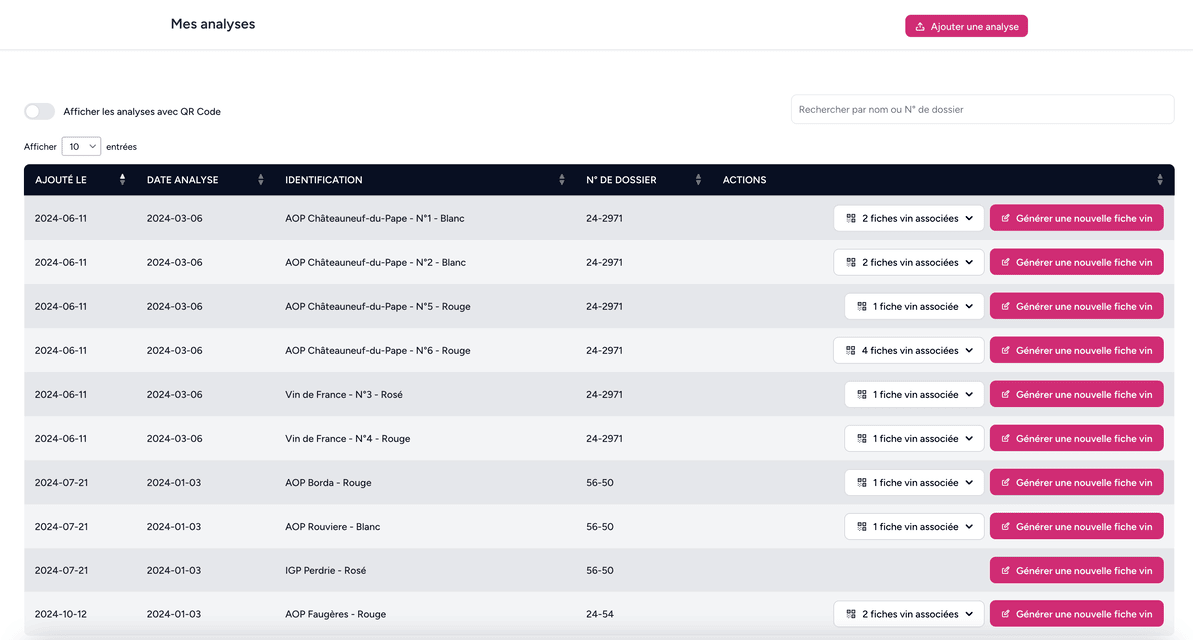Click the sort arrows on AJOUTÉ LE column
Screen dimensions: 1193x640
pos(121,180)
